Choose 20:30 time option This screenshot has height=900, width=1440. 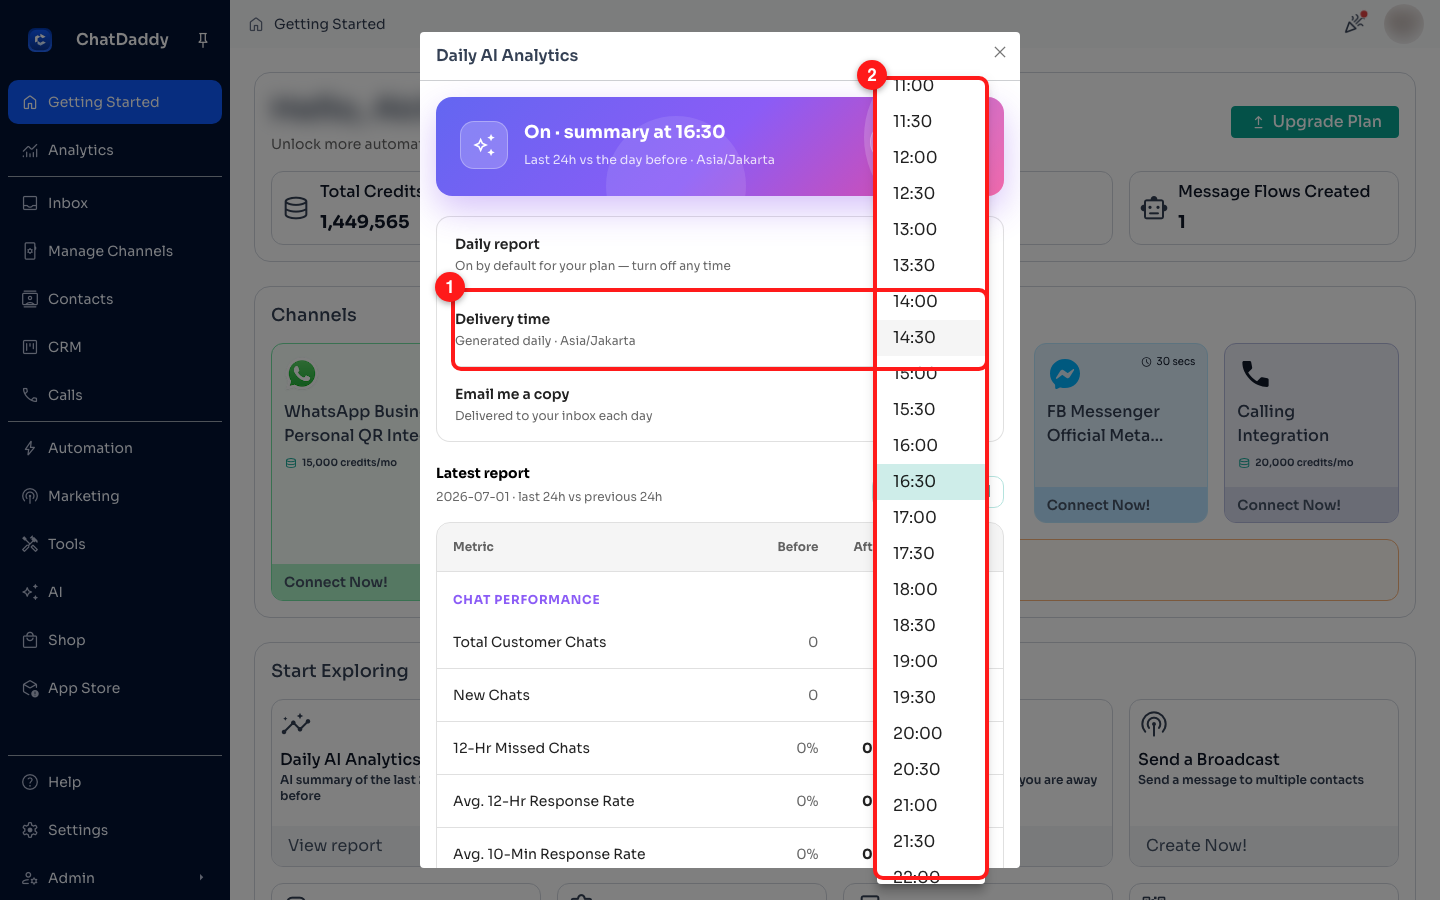(931, 769)
